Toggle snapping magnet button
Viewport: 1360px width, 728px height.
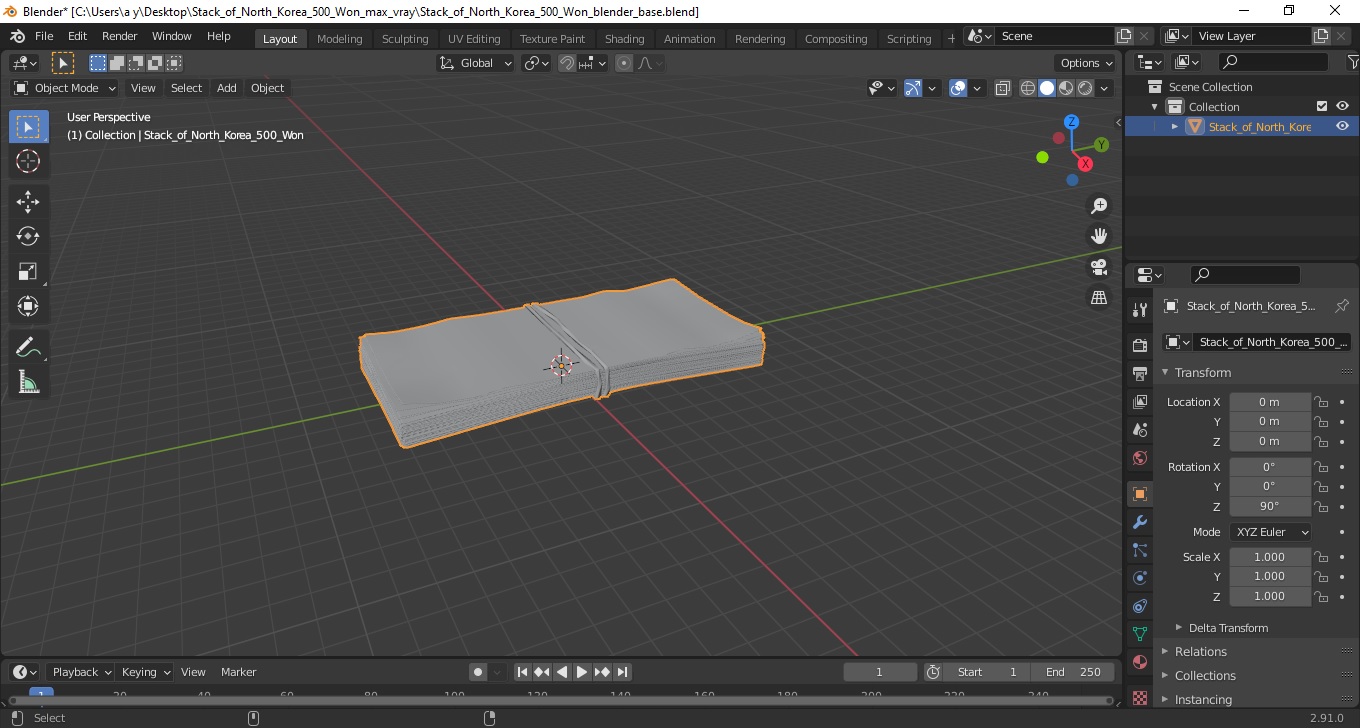click(x=567, y=63)
